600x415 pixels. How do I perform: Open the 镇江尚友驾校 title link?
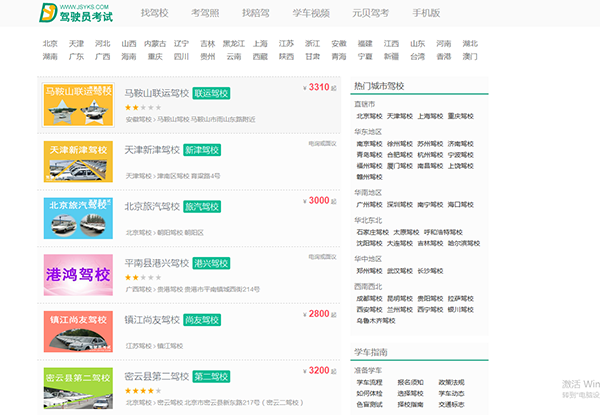(152, 320)
